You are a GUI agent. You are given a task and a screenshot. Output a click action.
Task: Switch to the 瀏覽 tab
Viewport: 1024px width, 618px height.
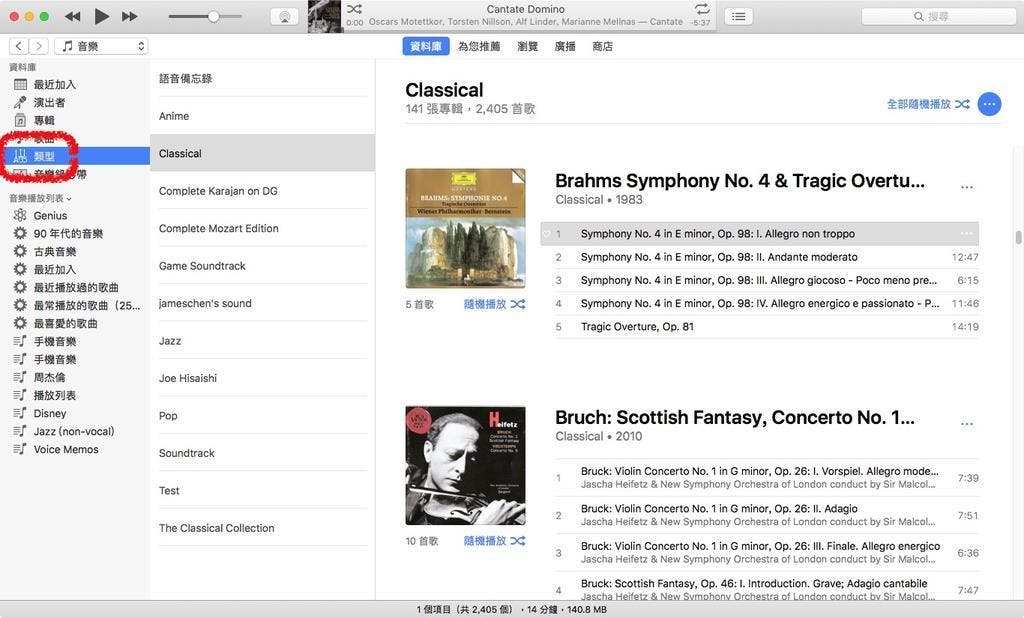tap(527, 46)
